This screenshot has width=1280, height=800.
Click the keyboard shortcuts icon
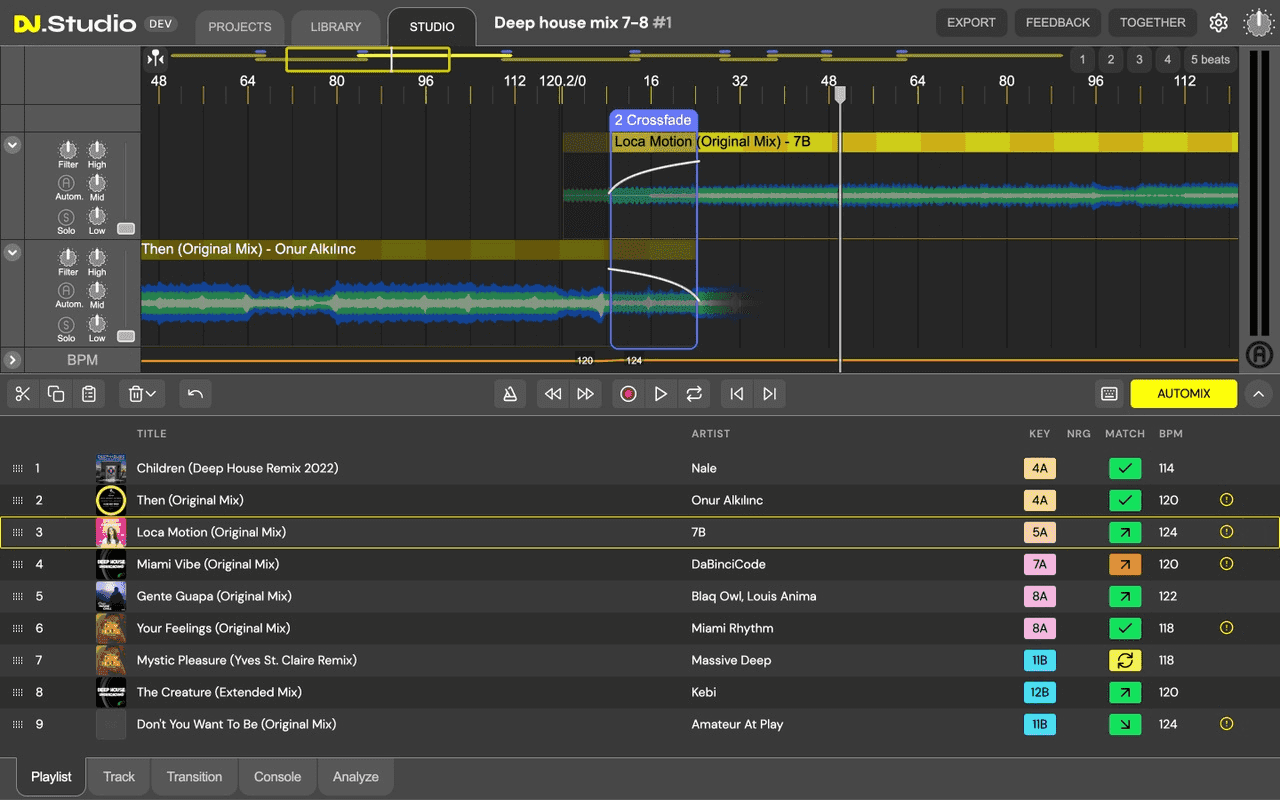click(x=1109, y=394)
